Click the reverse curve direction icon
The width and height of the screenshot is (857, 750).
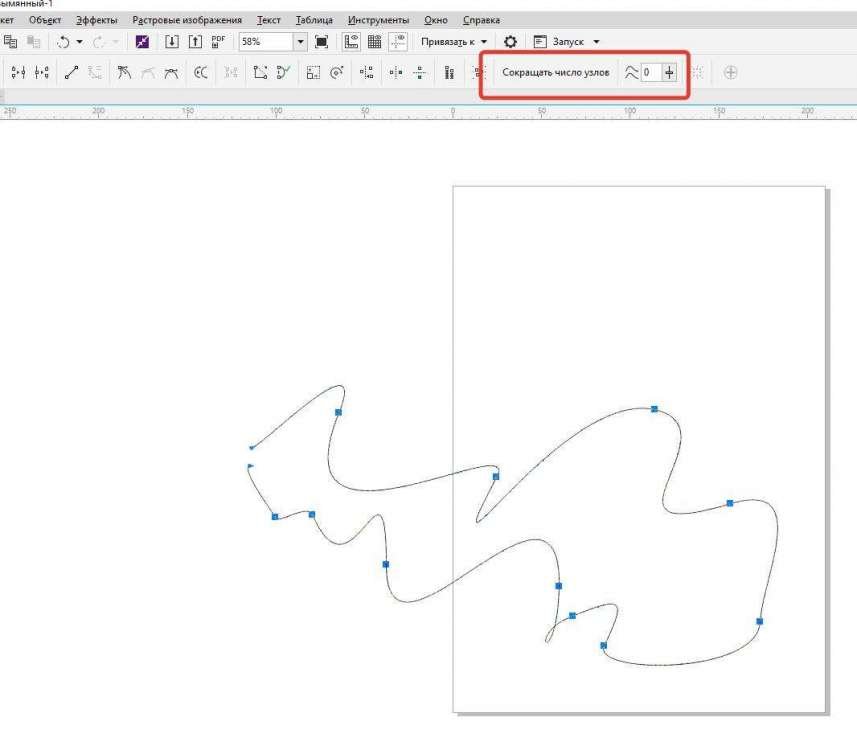coord(201,72)
